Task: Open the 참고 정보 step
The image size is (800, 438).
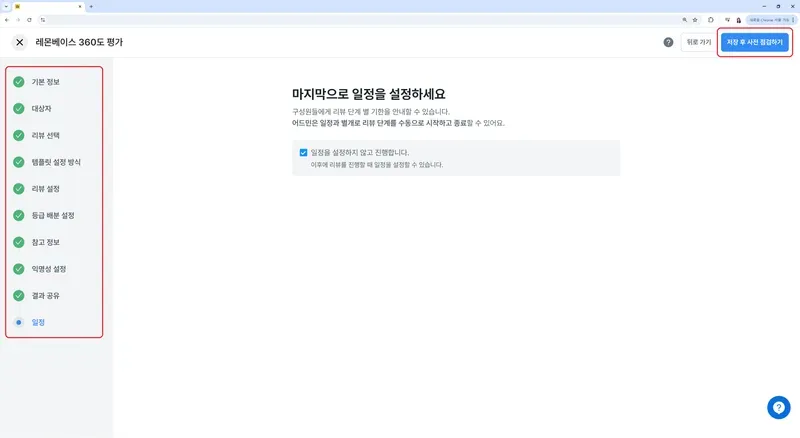Action: (x=45, y=242)
